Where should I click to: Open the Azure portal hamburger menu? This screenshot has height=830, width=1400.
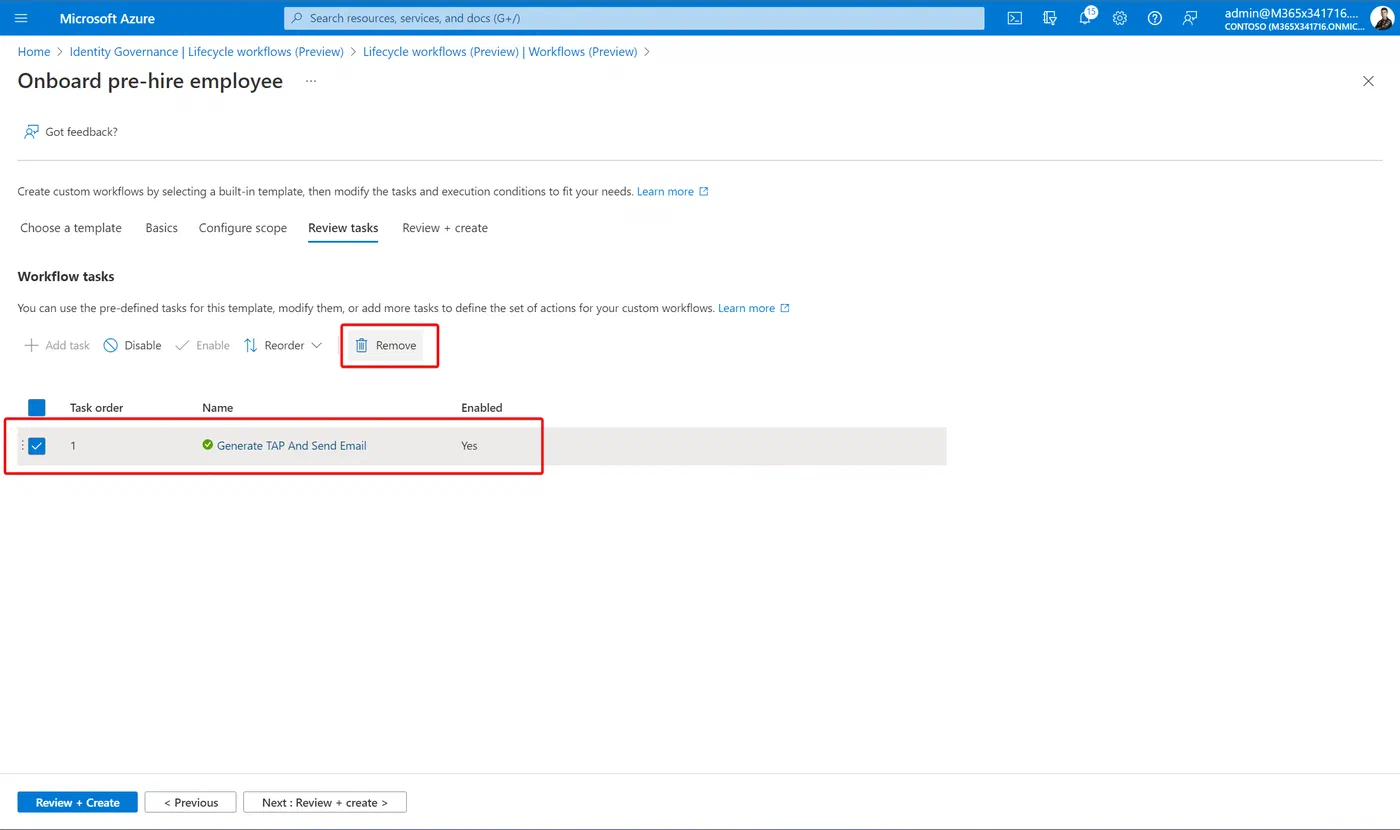pos(21,18)
